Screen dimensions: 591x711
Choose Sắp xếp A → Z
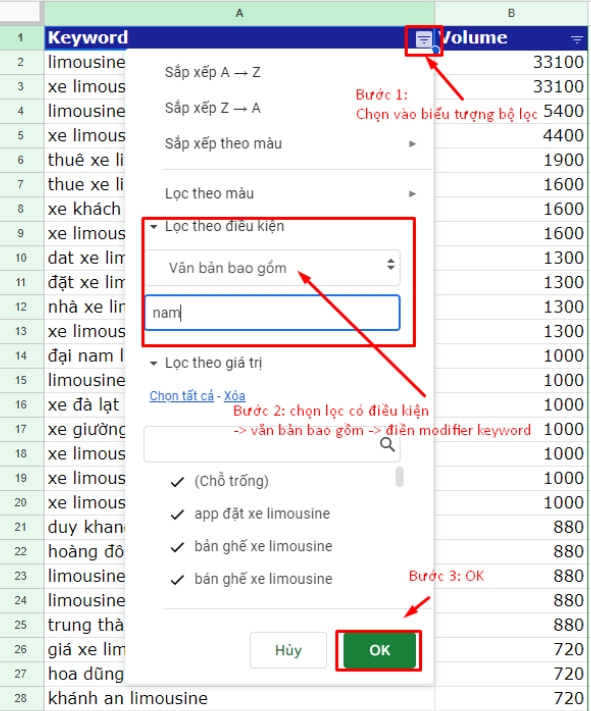click(x=212, y=72)
